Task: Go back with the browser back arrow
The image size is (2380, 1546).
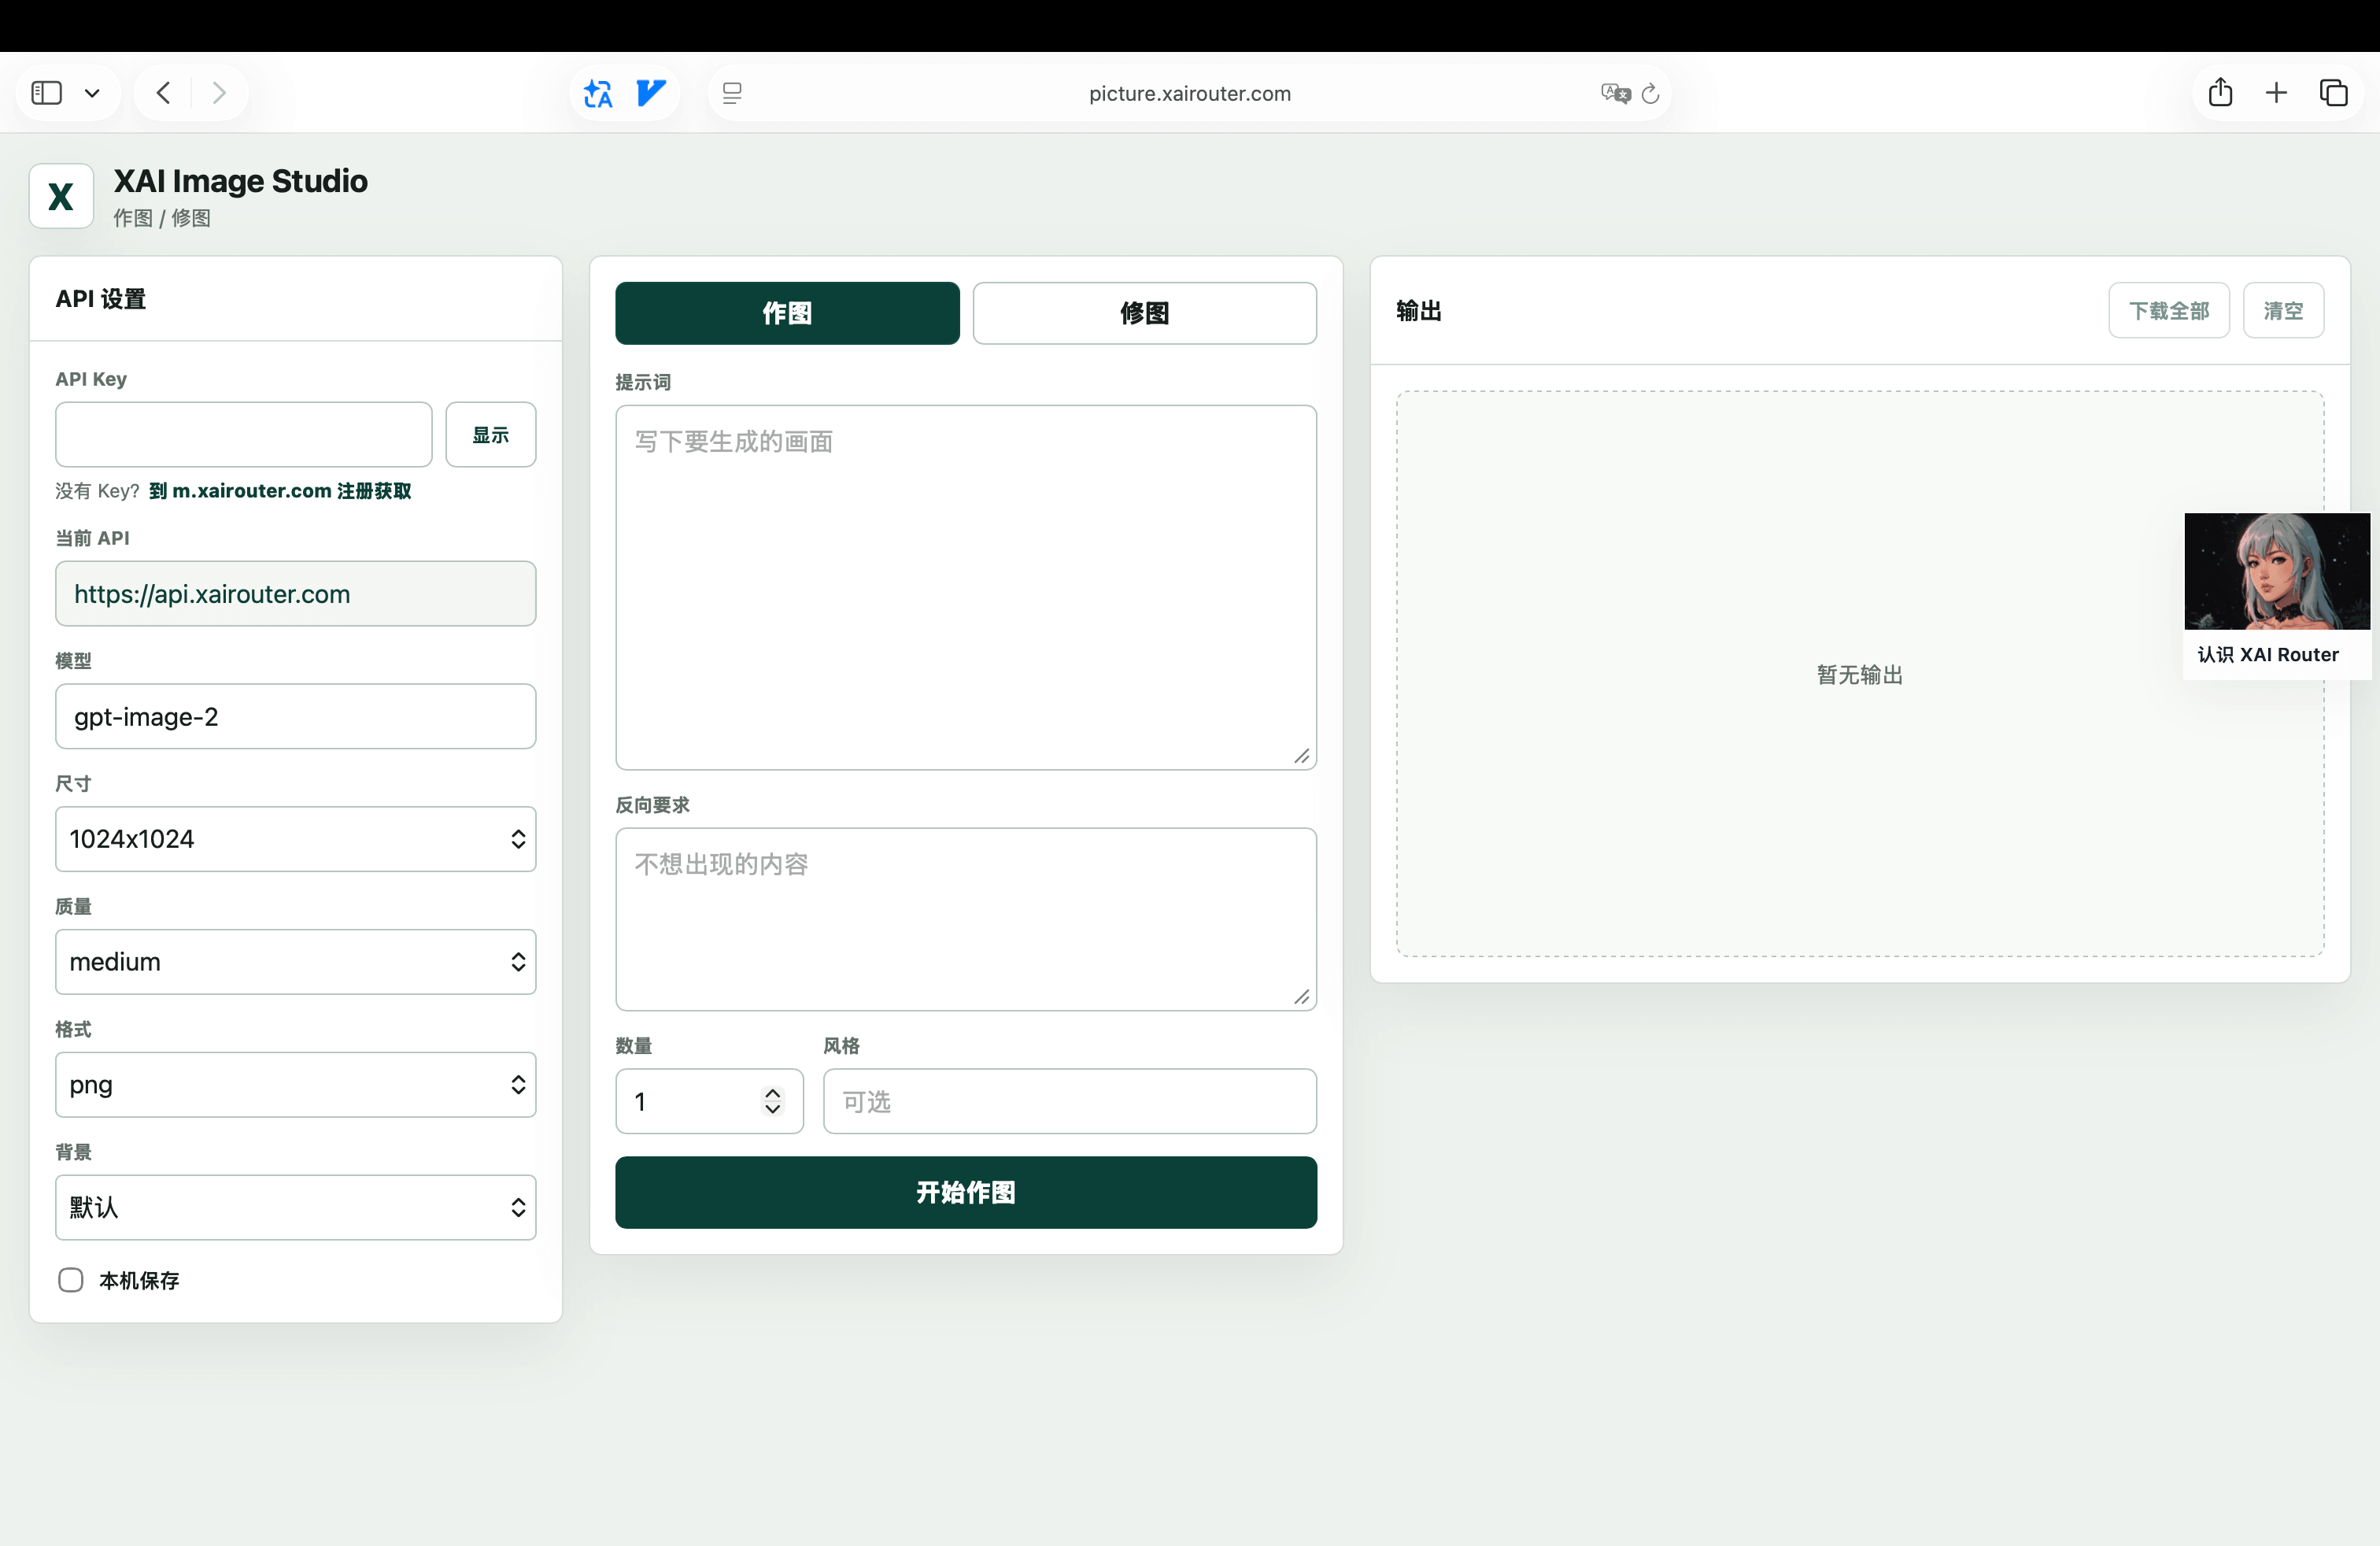Action: coord(164,93)
